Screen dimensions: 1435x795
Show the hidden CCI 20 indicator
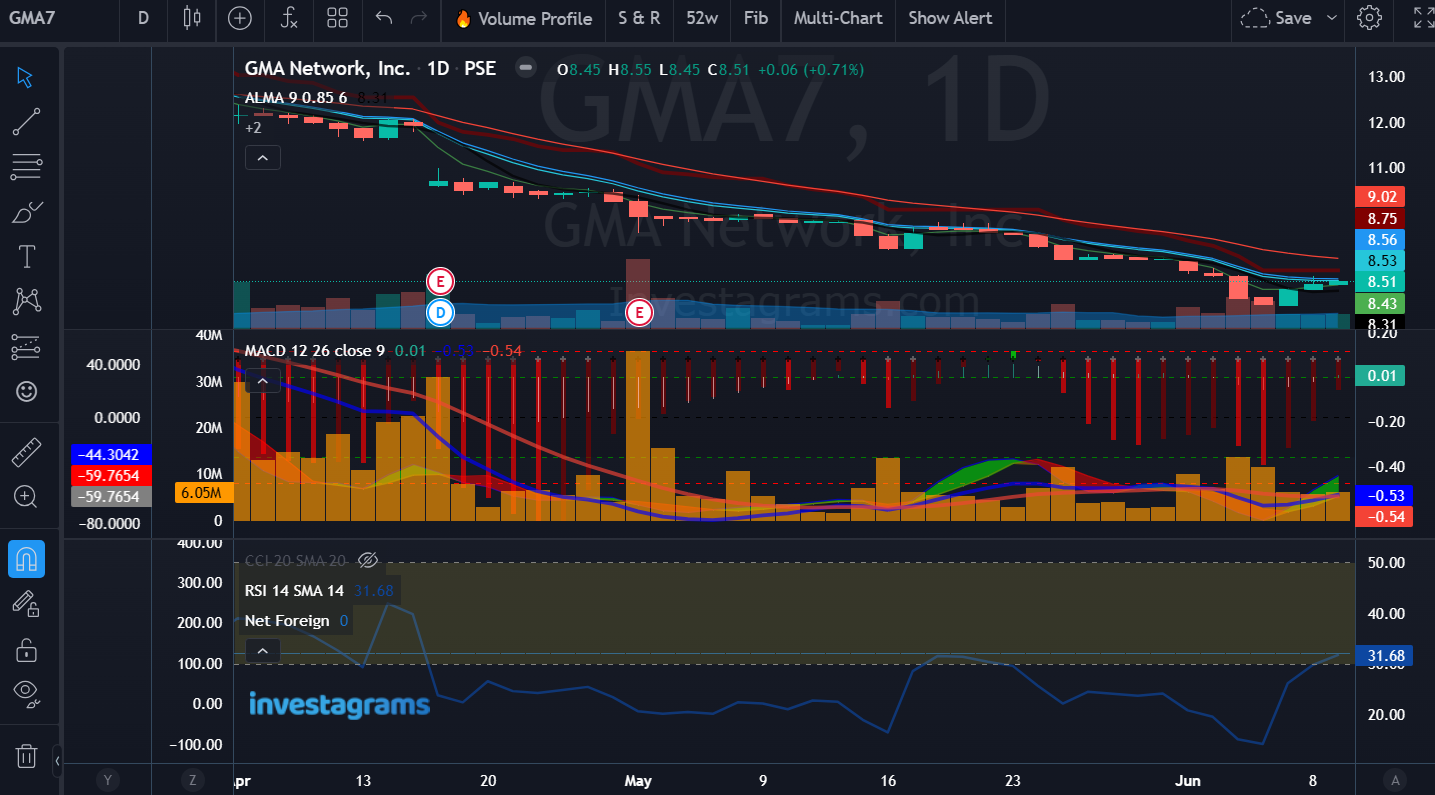point(367,560)
